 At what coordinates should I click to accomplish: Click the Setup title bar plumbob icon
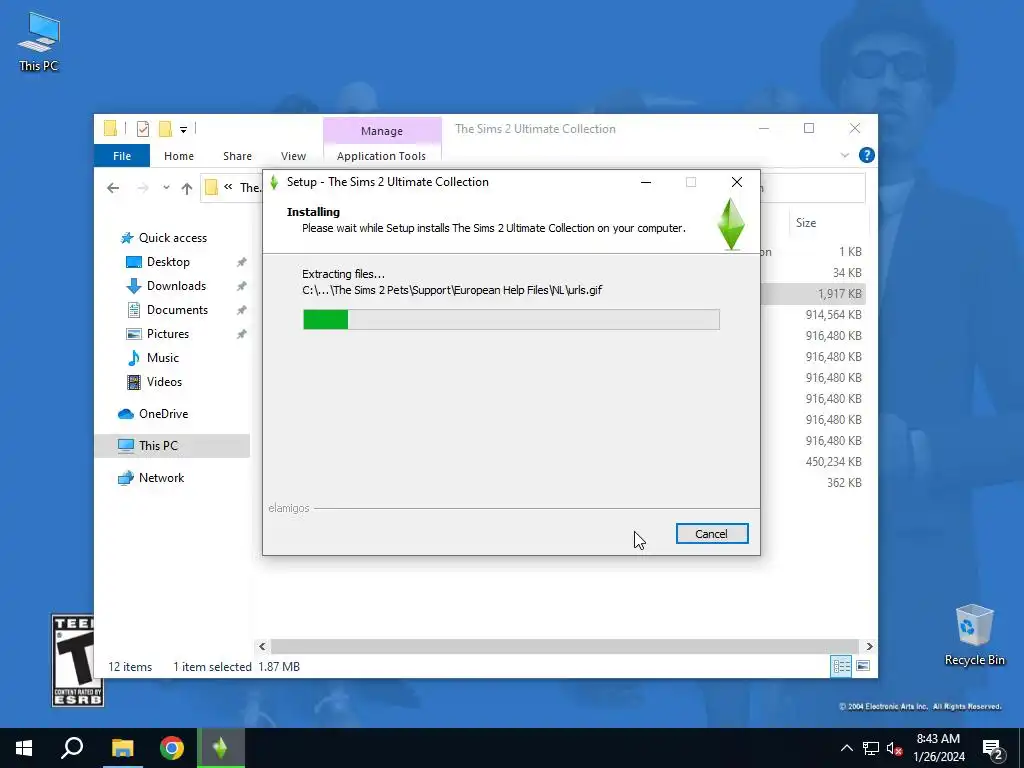point(274,182)
